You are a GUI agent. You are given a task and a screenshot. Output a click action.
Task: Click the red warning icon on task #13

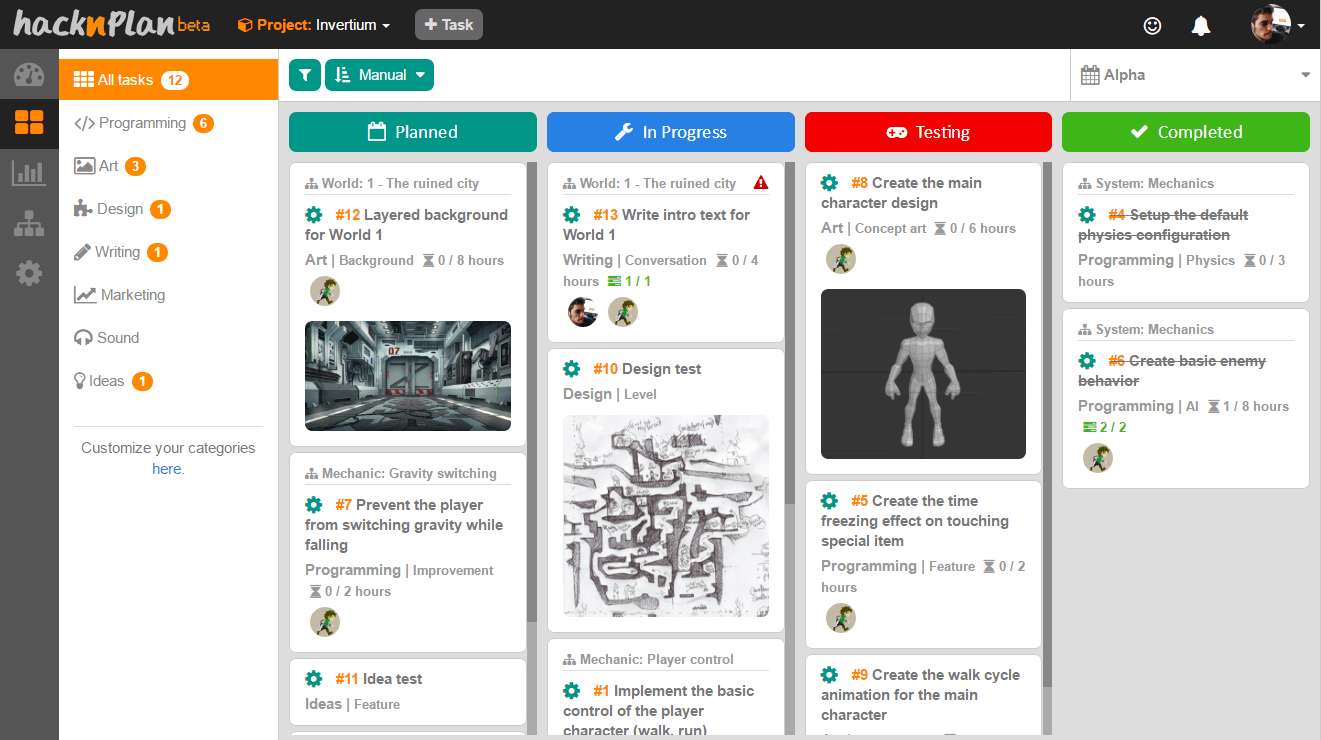click(761, 183)
